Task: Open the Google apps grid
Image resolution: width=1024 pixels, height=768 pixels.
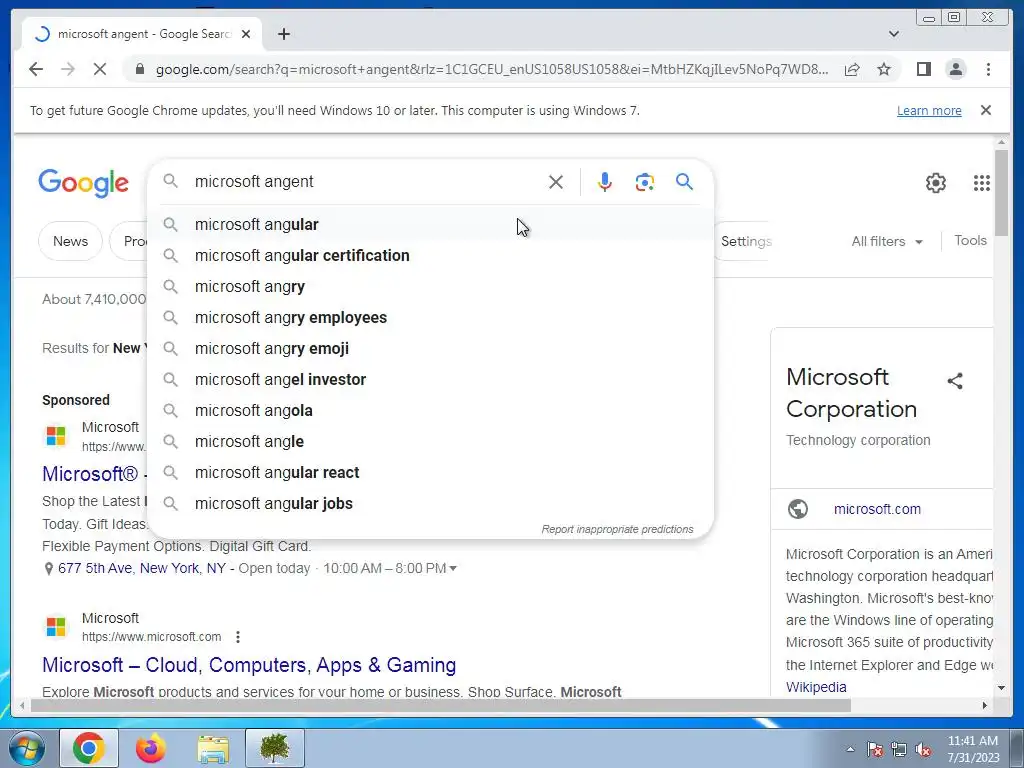Action: click(x=982, y=183)
